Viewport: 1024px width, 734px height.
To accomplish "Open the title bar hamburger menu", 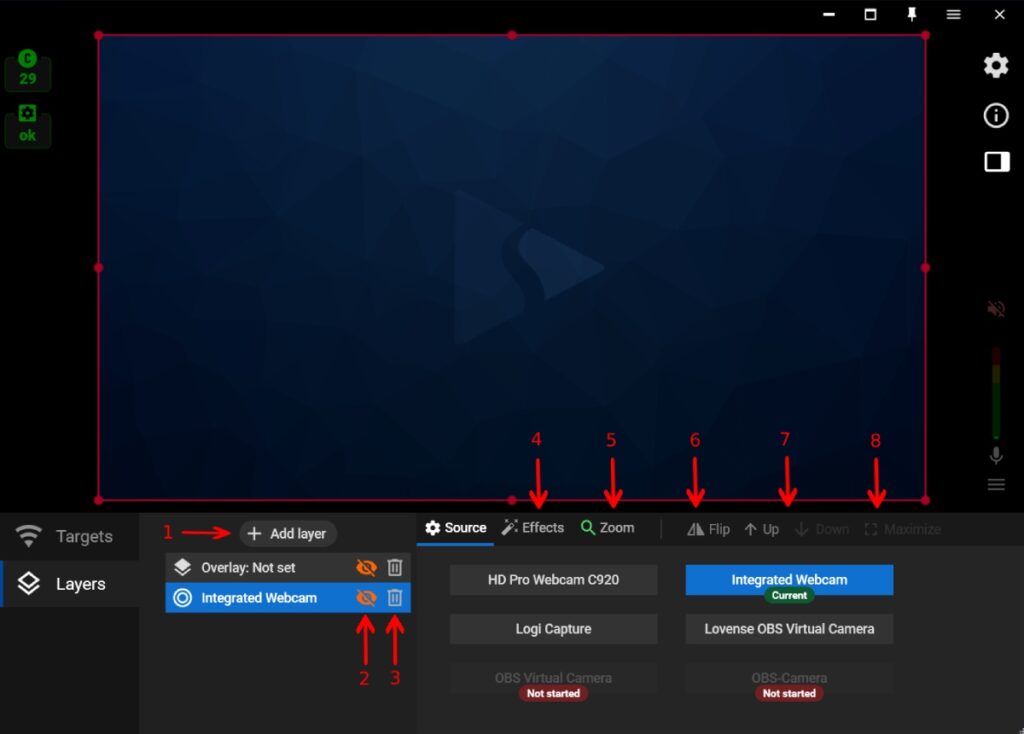I will click(954, 15).
